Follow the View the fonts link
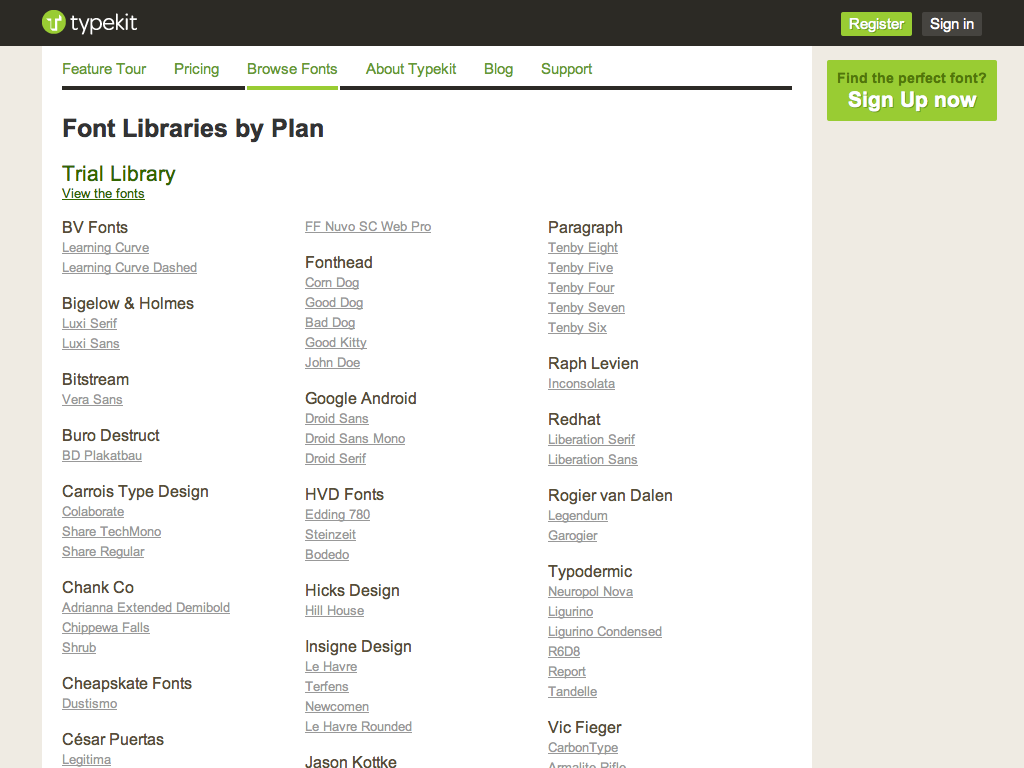This screenshot has height=768, width=1024. (x=103, y=194)
